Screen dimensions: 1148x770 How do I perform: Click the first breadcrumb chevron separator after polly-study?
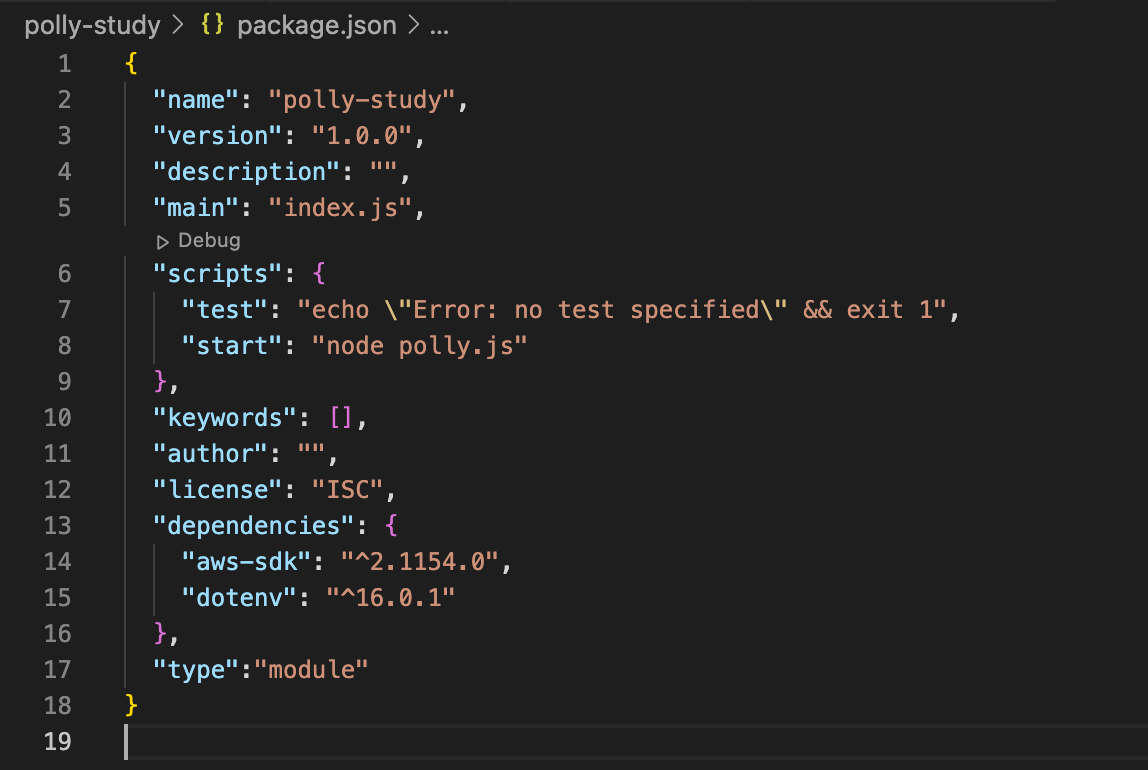click(178, 26)
